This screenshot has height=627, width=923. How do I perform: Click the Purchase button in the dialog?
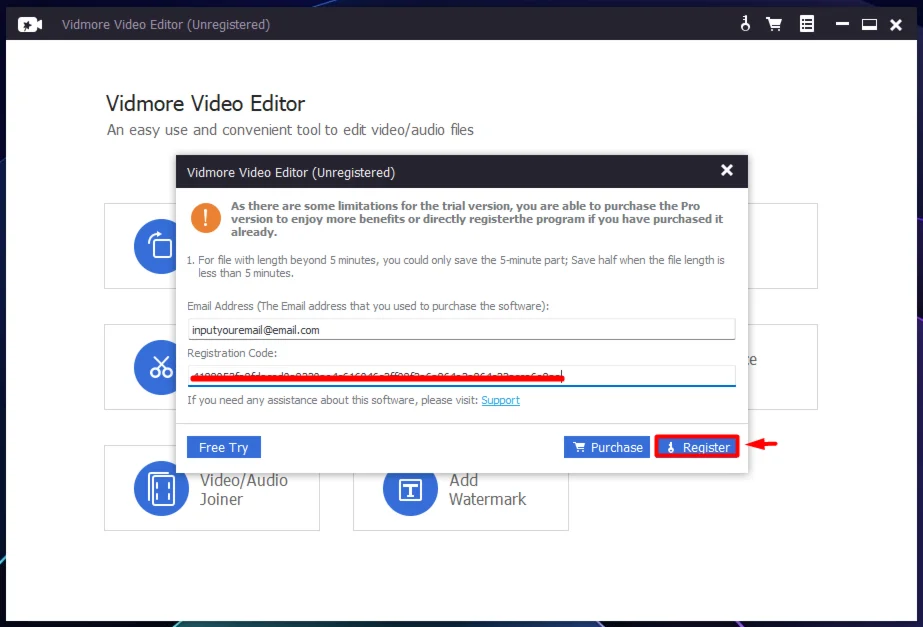click(x=607, y=447)
